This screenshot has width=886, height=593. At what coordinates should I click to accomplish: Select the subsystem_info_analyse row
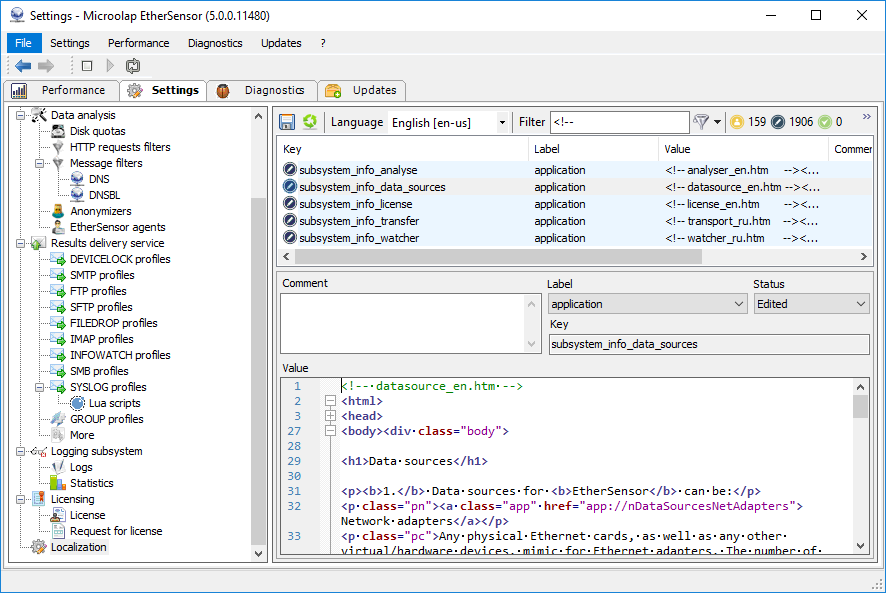[575, 170]
